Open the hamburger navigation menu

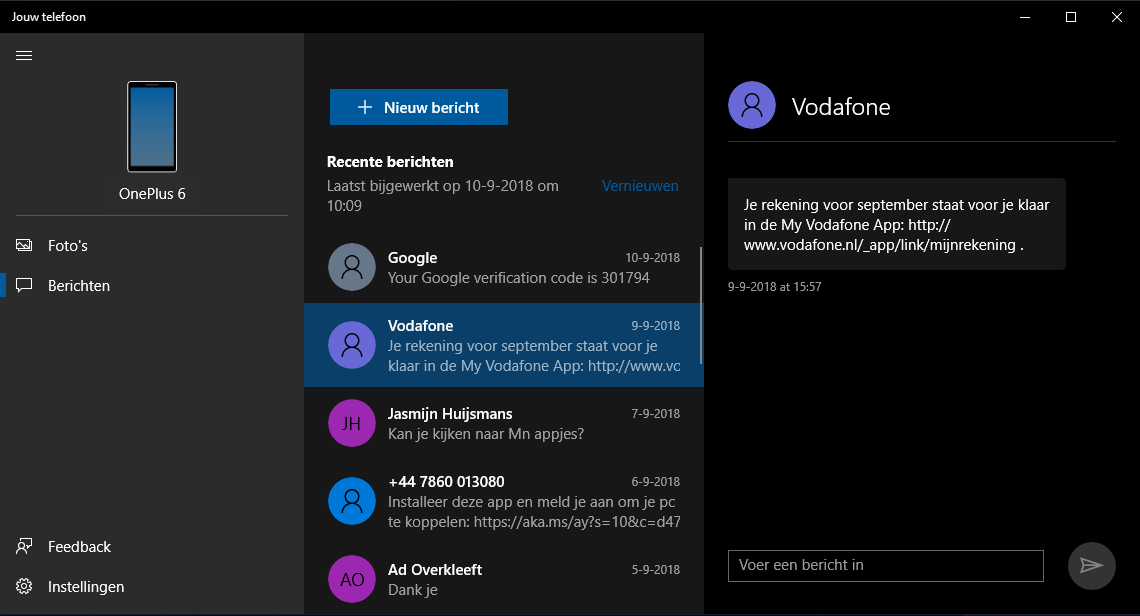24,55
